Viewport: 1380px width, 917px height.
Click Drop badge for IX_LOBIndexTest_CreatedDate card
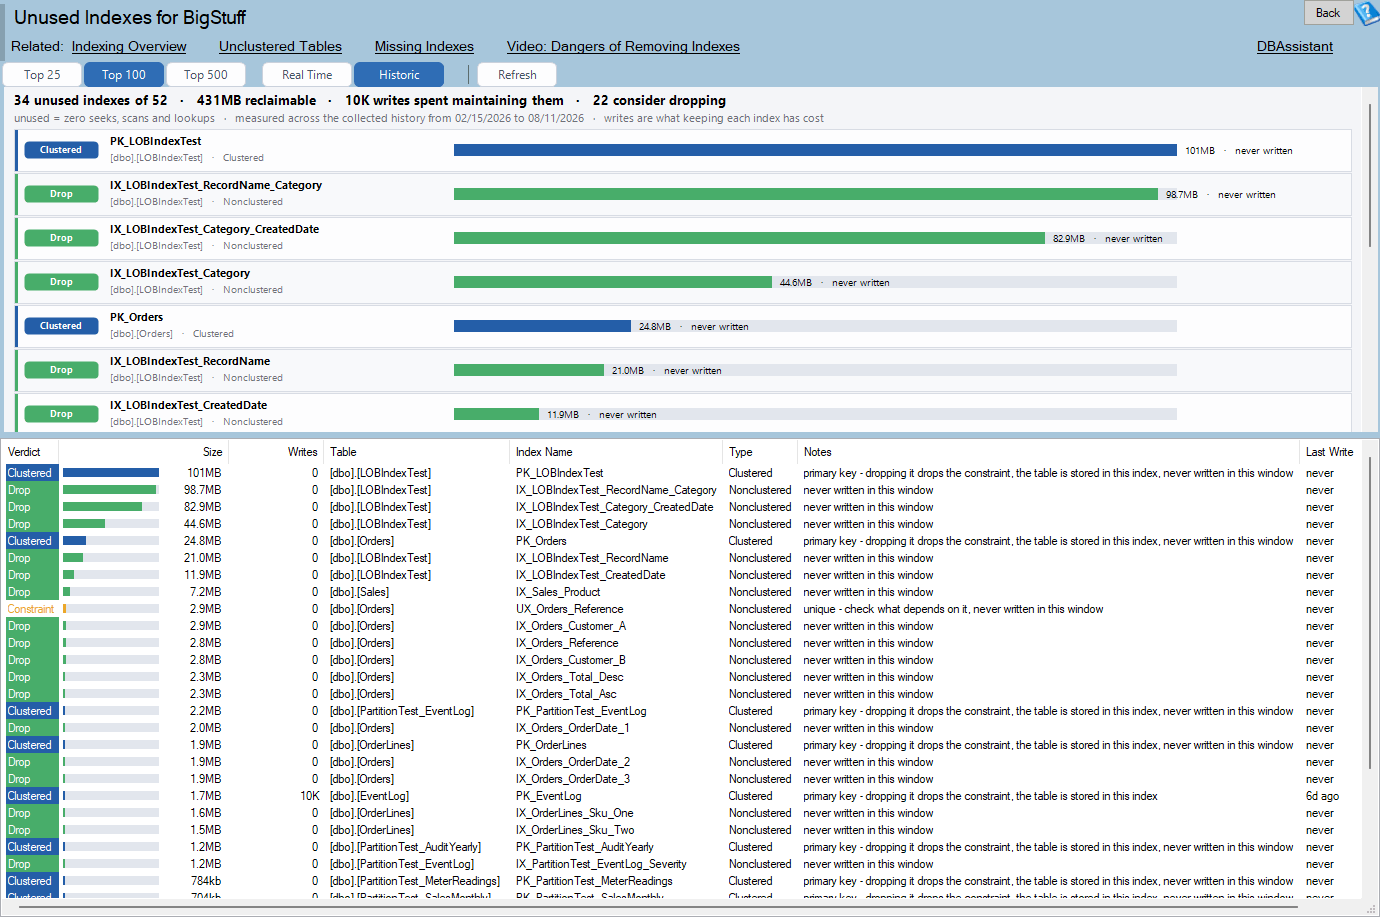click(61, 414)
